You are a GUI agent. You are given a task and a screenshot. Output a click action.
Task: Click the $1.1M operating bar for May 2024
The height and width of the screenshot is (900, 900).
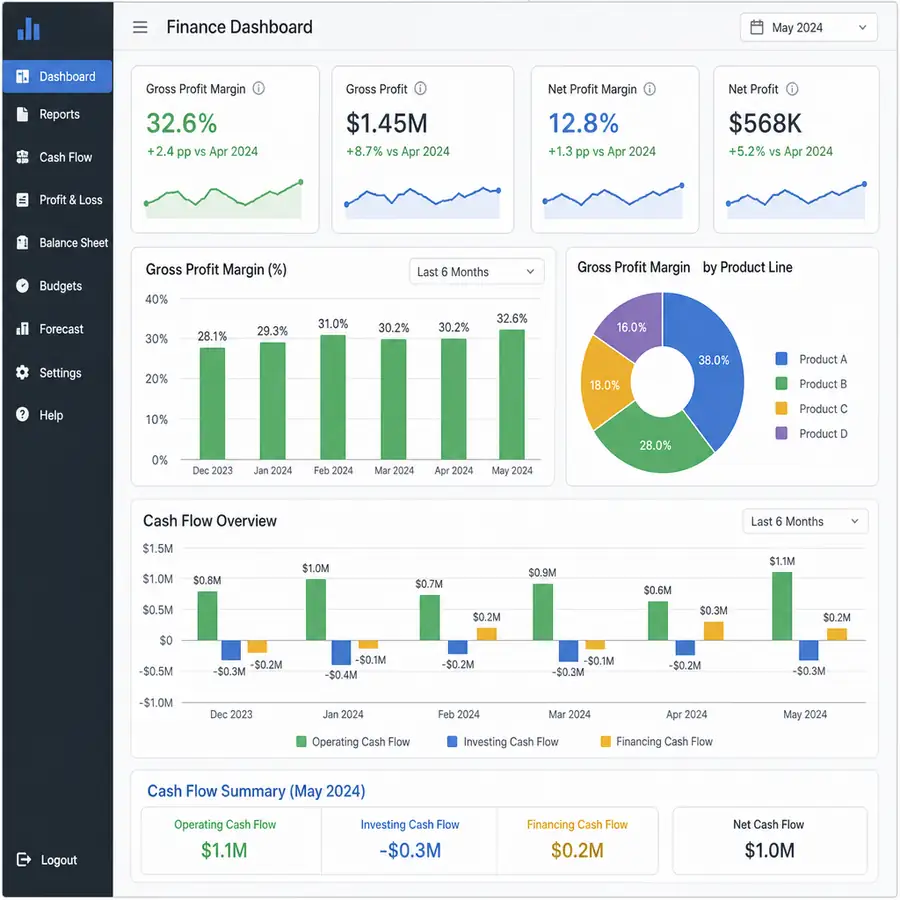(782, 606)
